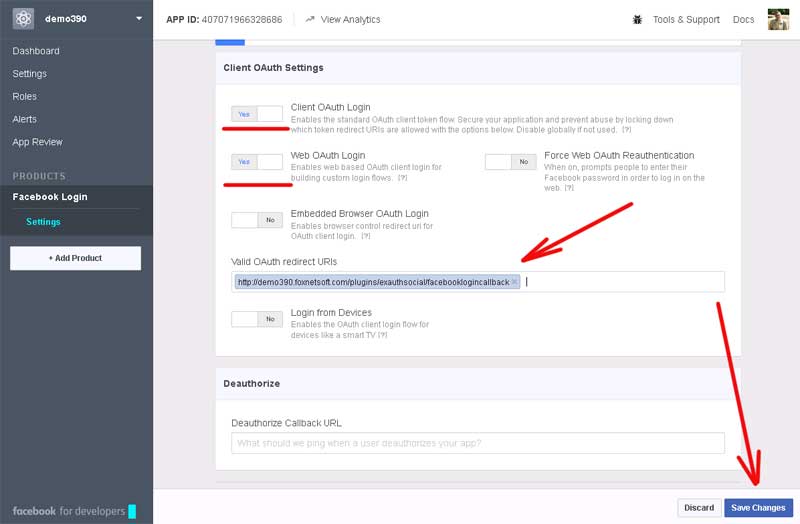This screenshot has height=524, width=800.
Task: Open Tools & Support menu
Action: [x=686, y=19]
